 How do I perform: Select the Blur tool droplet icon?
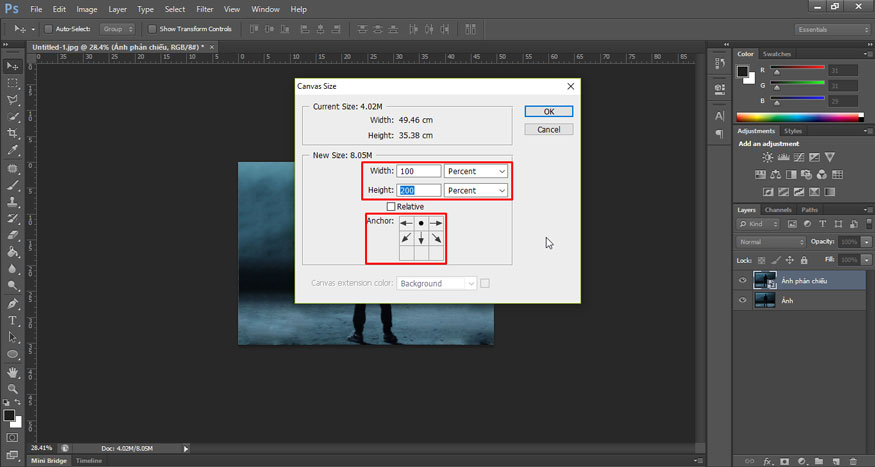point(12,269)
